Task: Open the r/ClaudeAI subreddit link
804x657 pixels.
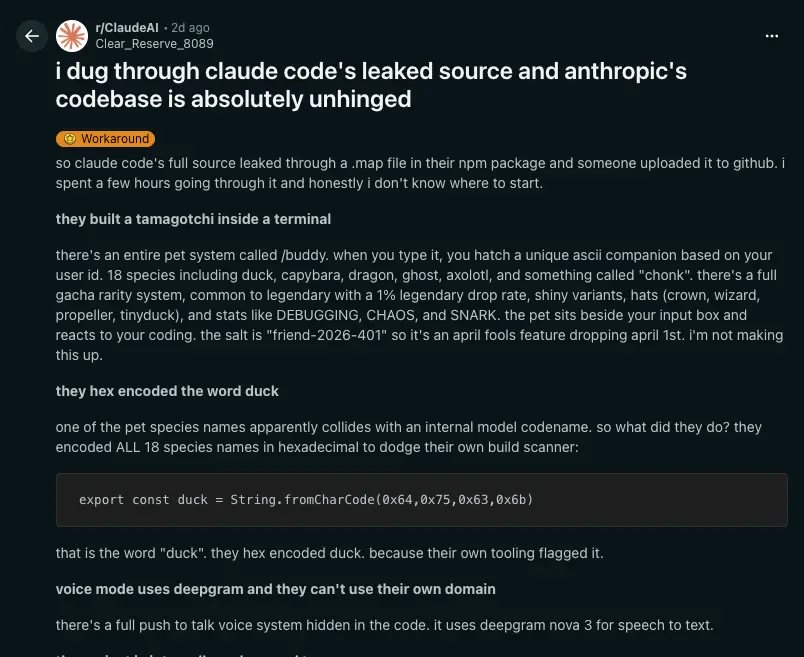Action: tap(127, 27)
